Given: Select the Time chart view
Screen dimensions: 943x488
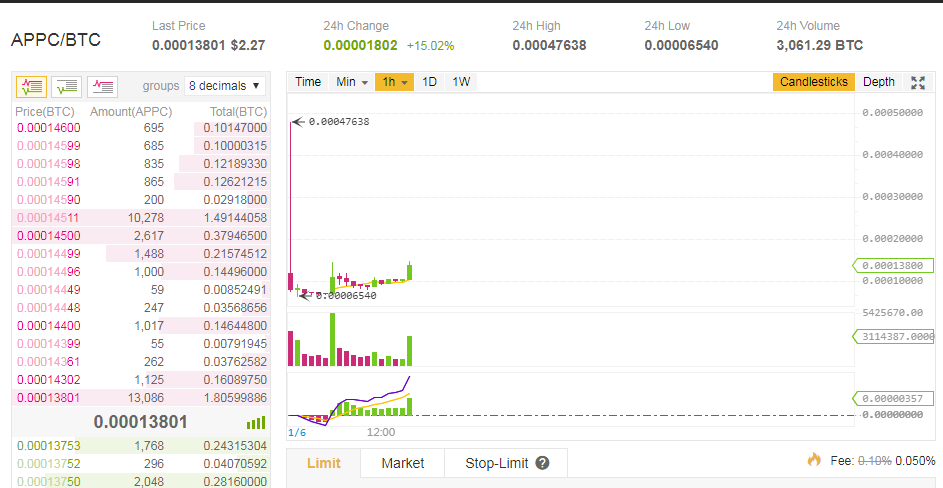Looking at the screenshot, I should point(308,82).
